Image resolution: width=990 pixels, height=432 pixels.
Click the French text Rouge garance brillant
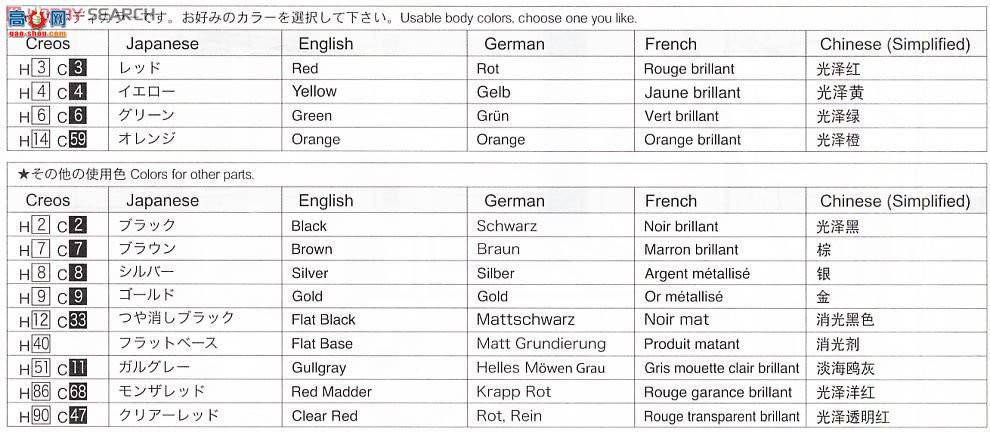pos(718,392)
